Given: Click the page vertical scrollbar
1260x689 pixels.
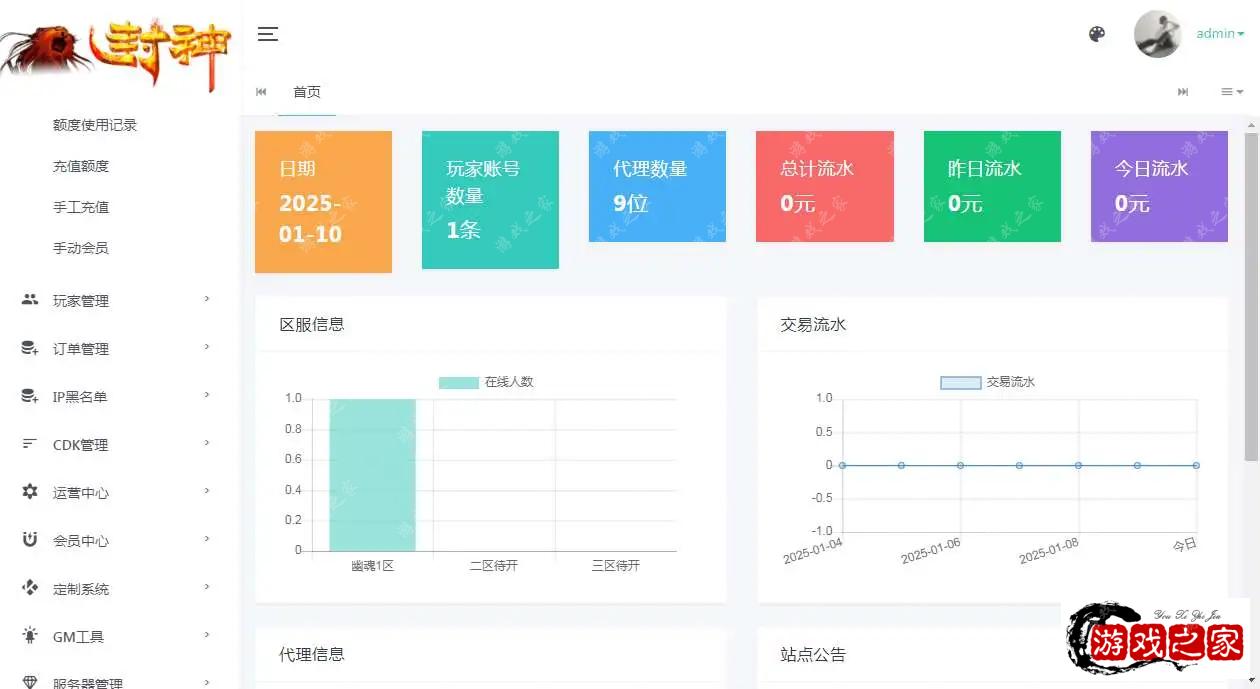Looking at the screenshot, I should [x=1251, y=300].
